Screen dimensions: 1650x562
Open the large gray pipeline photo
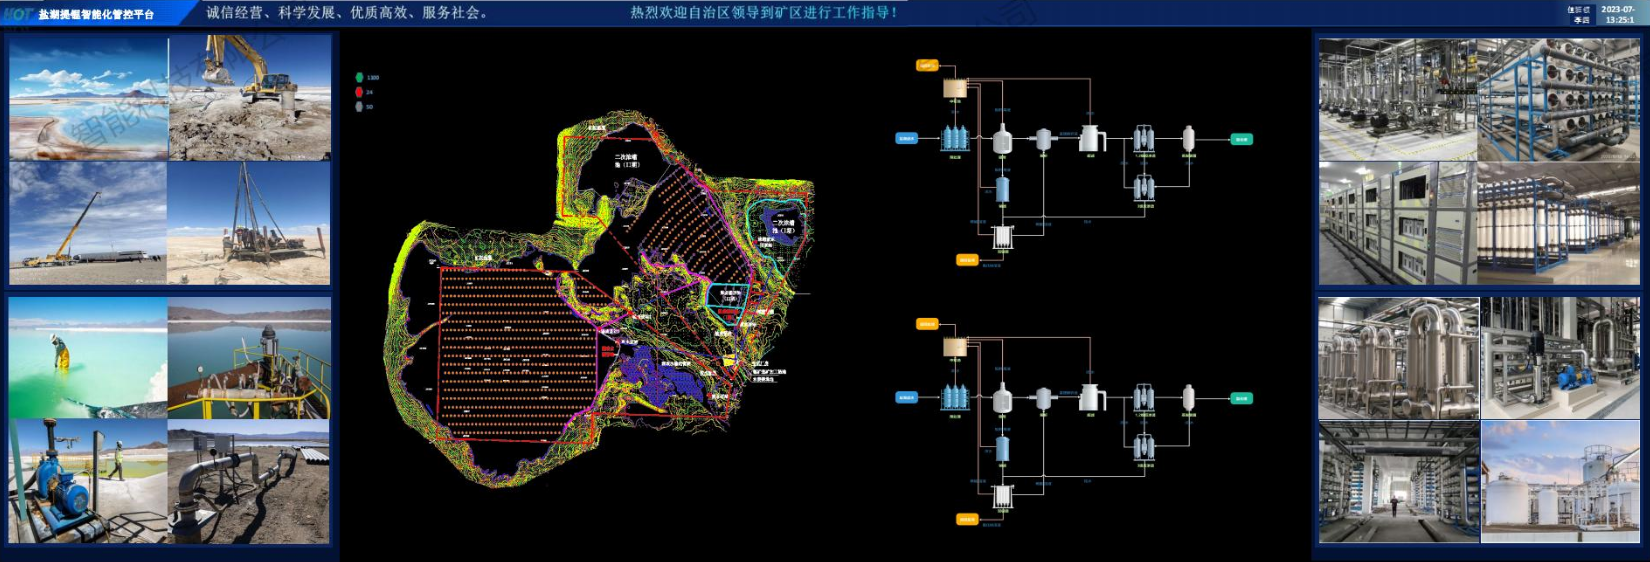(x=249, y=481)
